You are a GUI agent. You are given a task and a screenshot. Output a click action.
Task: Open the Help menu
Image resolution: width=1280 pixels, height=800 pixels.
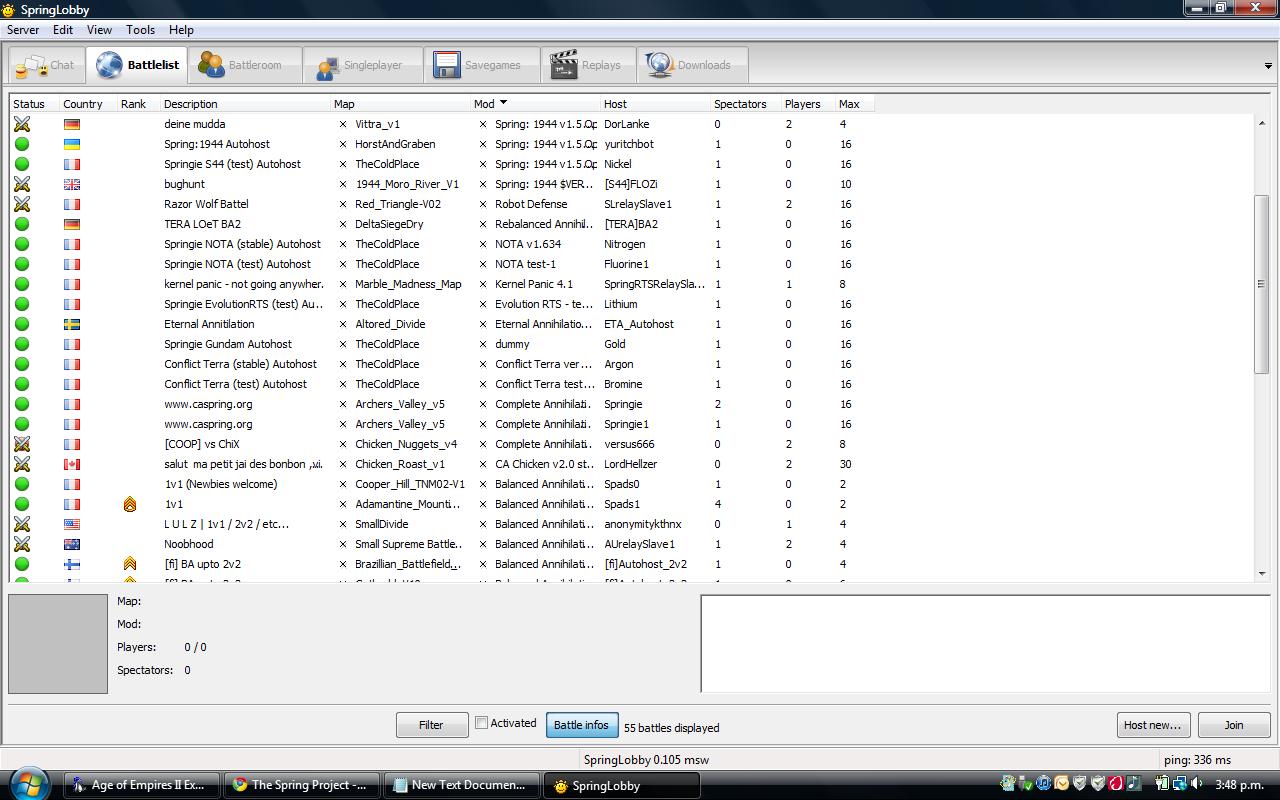(x=181, y=30)
